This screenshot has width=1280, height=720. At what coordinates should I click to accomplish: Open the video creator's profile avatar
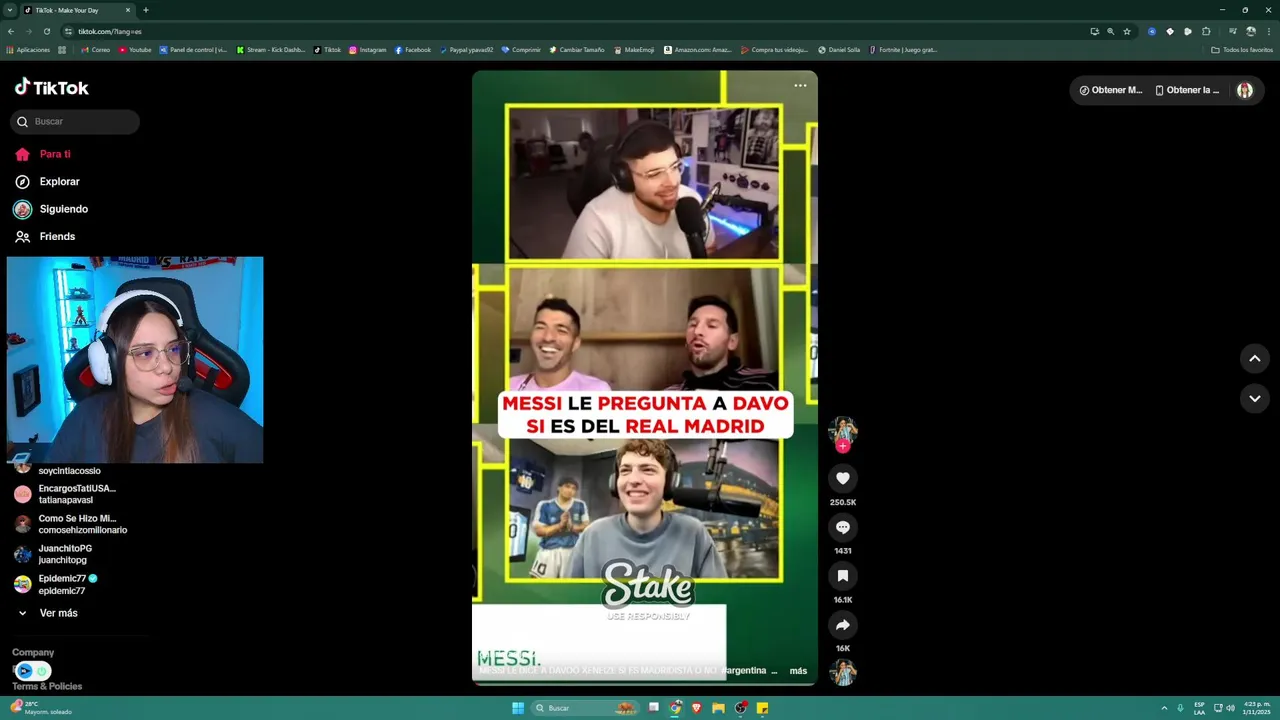pyautogui.click(x=843, y=430)
